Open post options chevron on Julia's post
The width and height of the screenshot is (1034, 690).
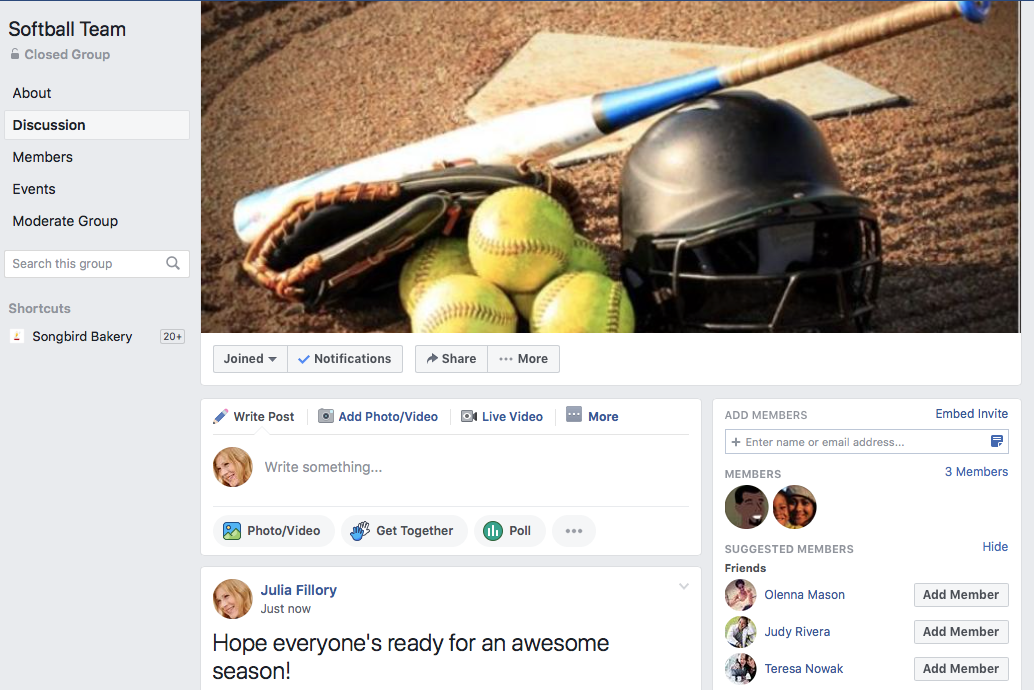point(684,587)
